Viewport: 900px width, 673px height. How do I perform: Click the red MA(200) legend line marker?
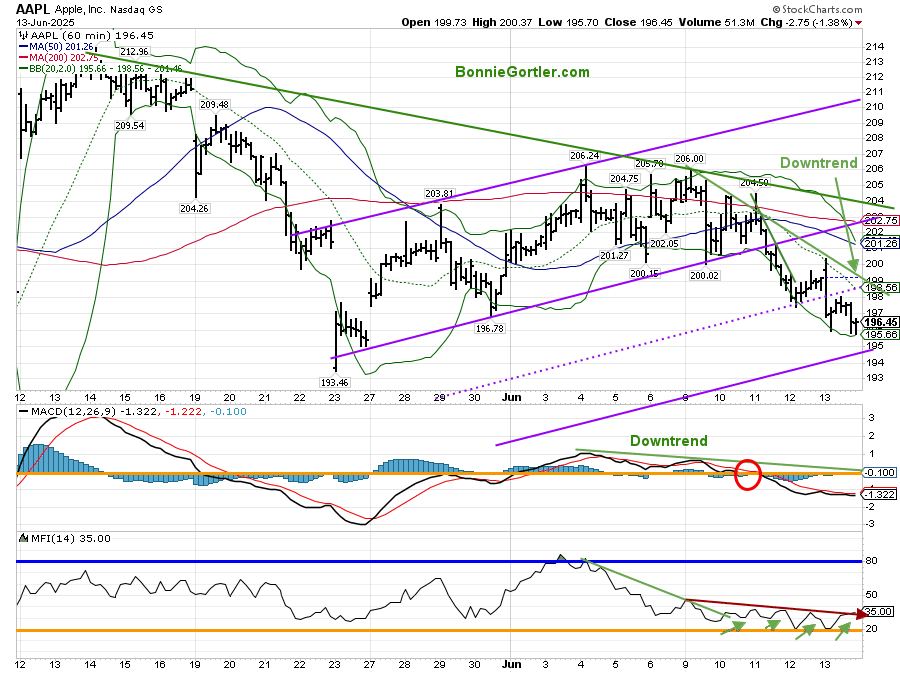pyautogui.click(x=24, y=57)
